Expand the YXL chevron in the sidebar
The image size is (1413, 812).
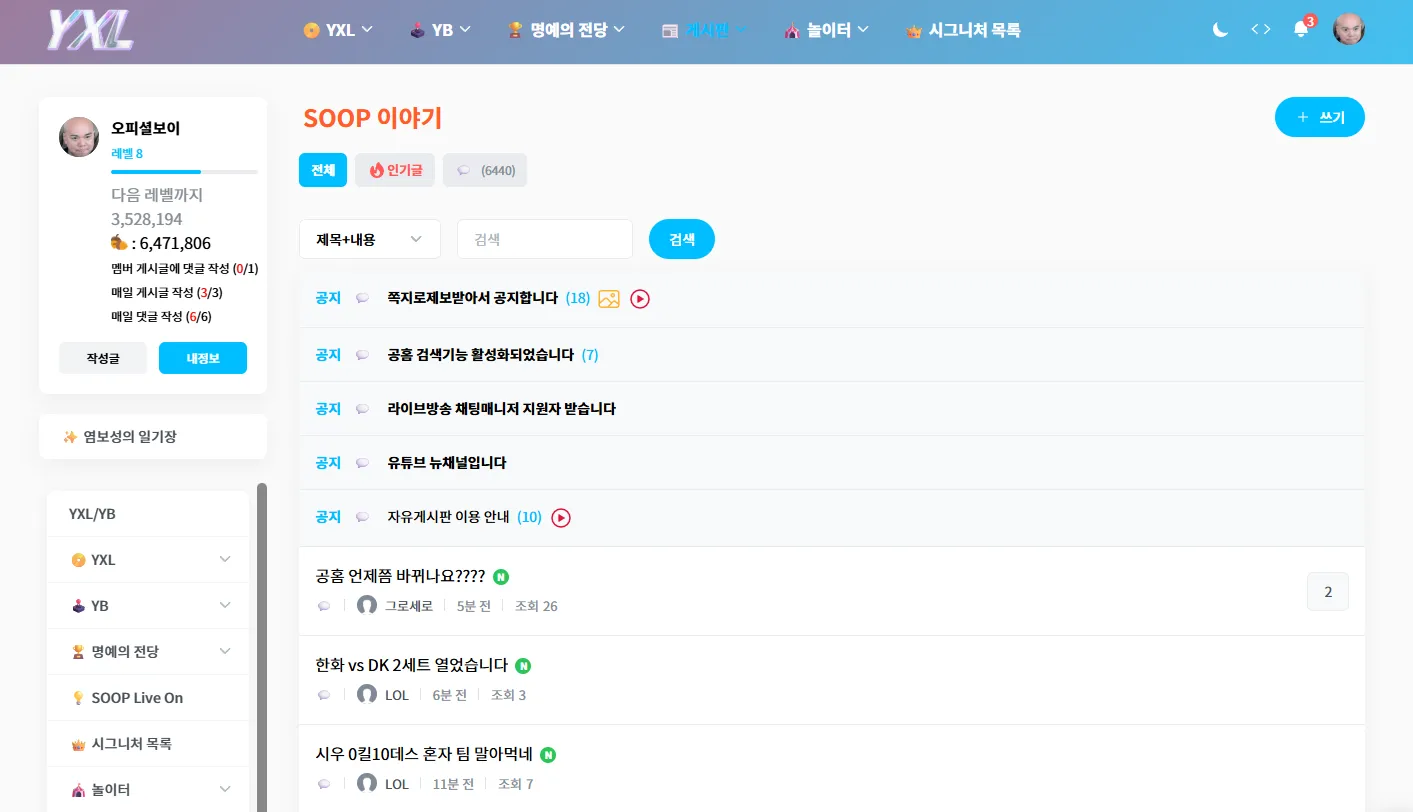pos(225,559)
